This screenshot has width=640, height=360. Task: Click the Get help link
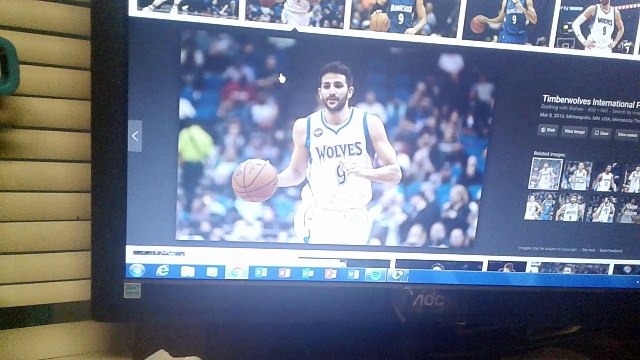(588, 249)
